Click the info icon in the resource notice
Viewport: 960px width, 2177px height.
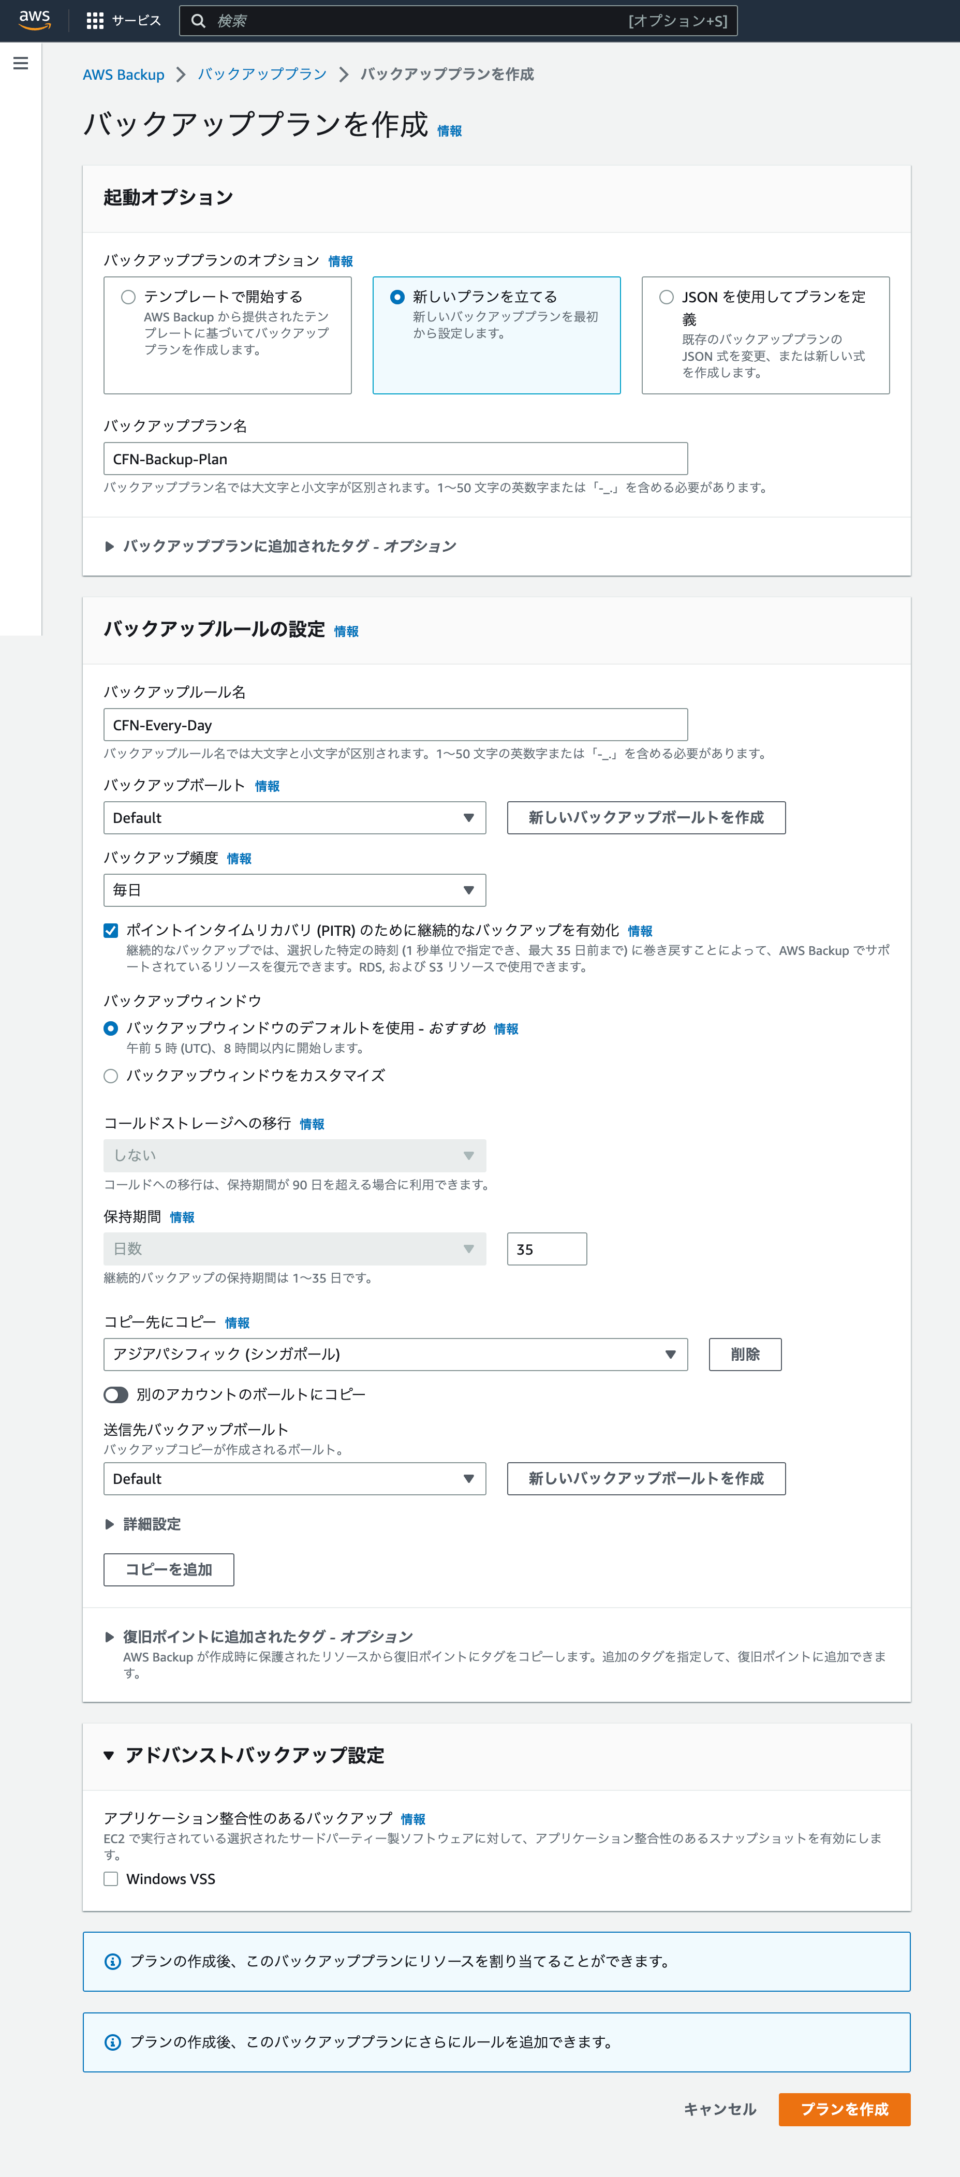112,1960
